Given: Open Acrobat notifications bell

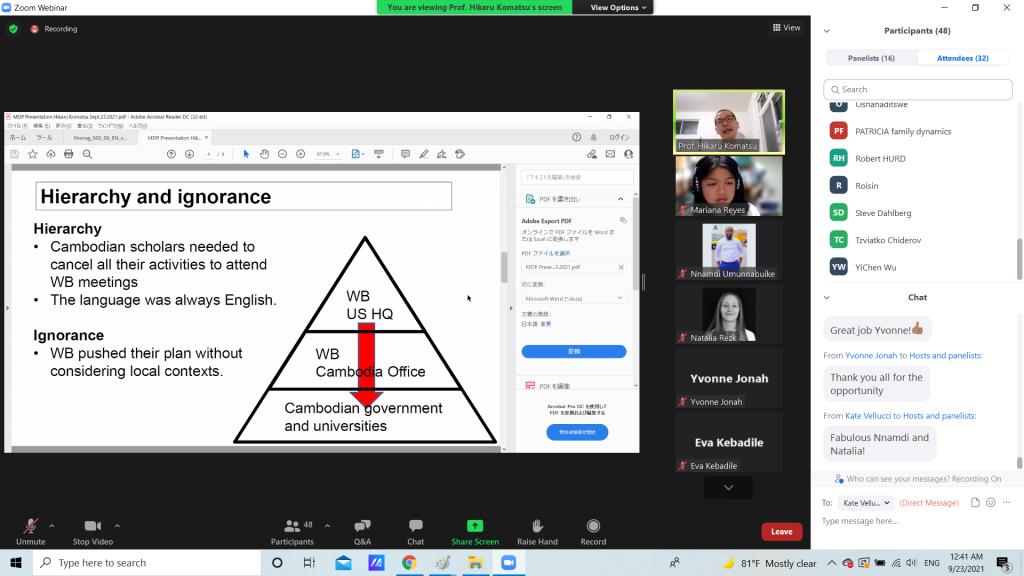Looking at the screenshot, I should pyautogui.click(x=594, y=137).
